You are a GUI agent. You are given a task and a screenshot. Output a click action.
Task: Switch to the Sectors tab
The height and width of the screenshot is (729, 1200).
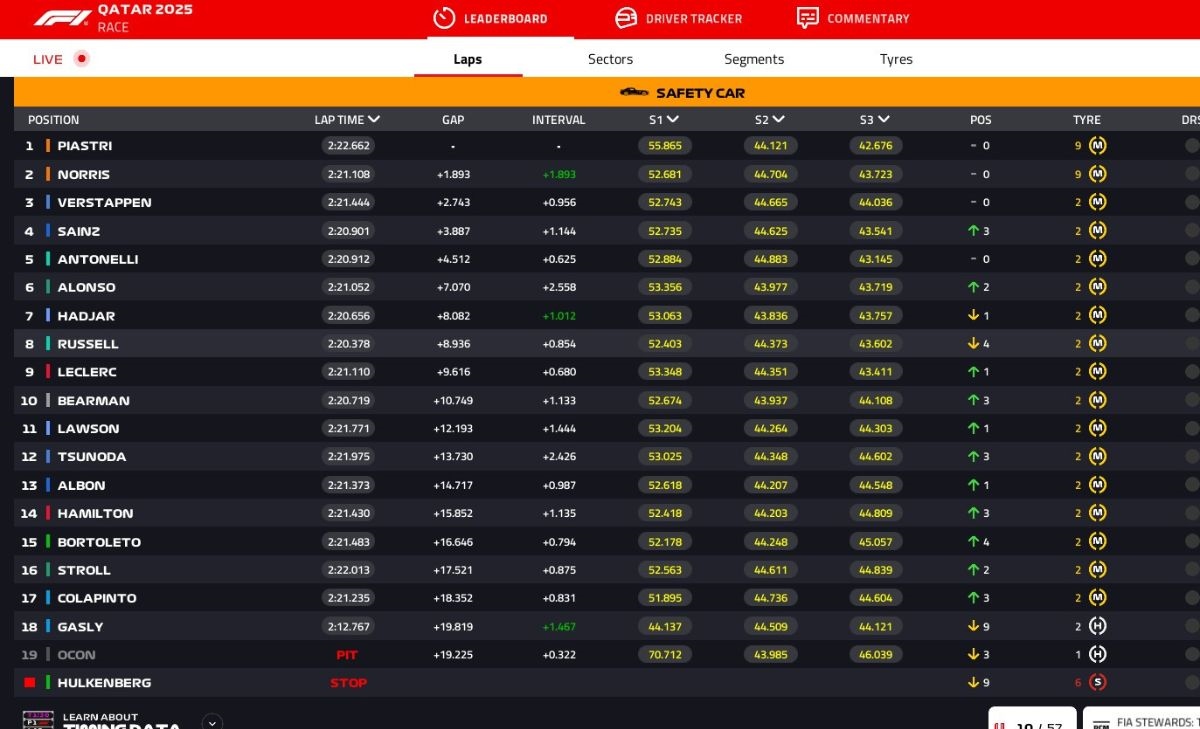pos(610,59)
